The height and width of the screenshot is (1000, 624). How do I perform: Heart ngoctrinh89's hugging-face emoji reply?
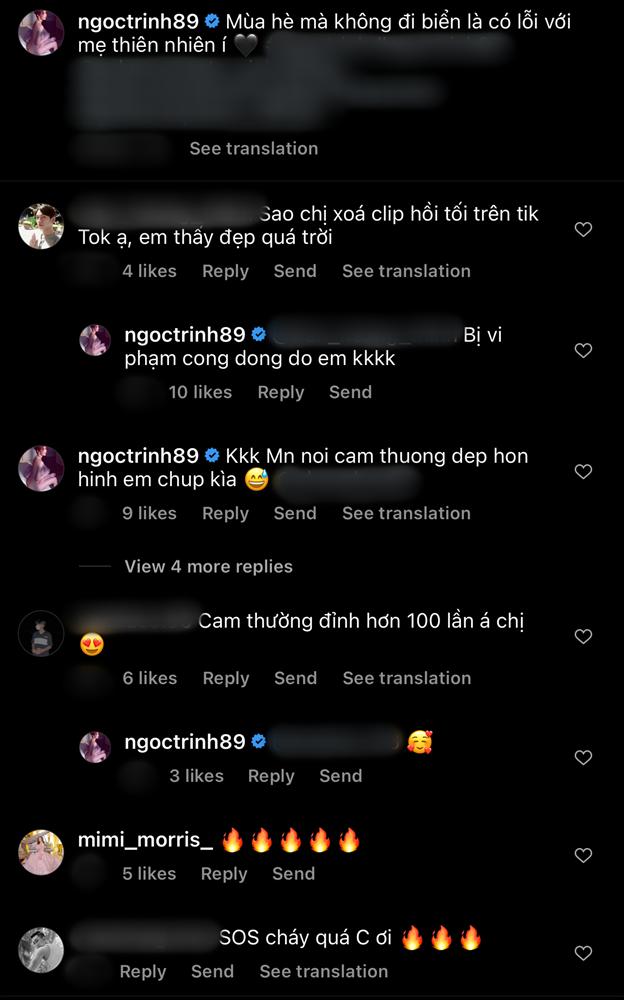coord(583,759)
